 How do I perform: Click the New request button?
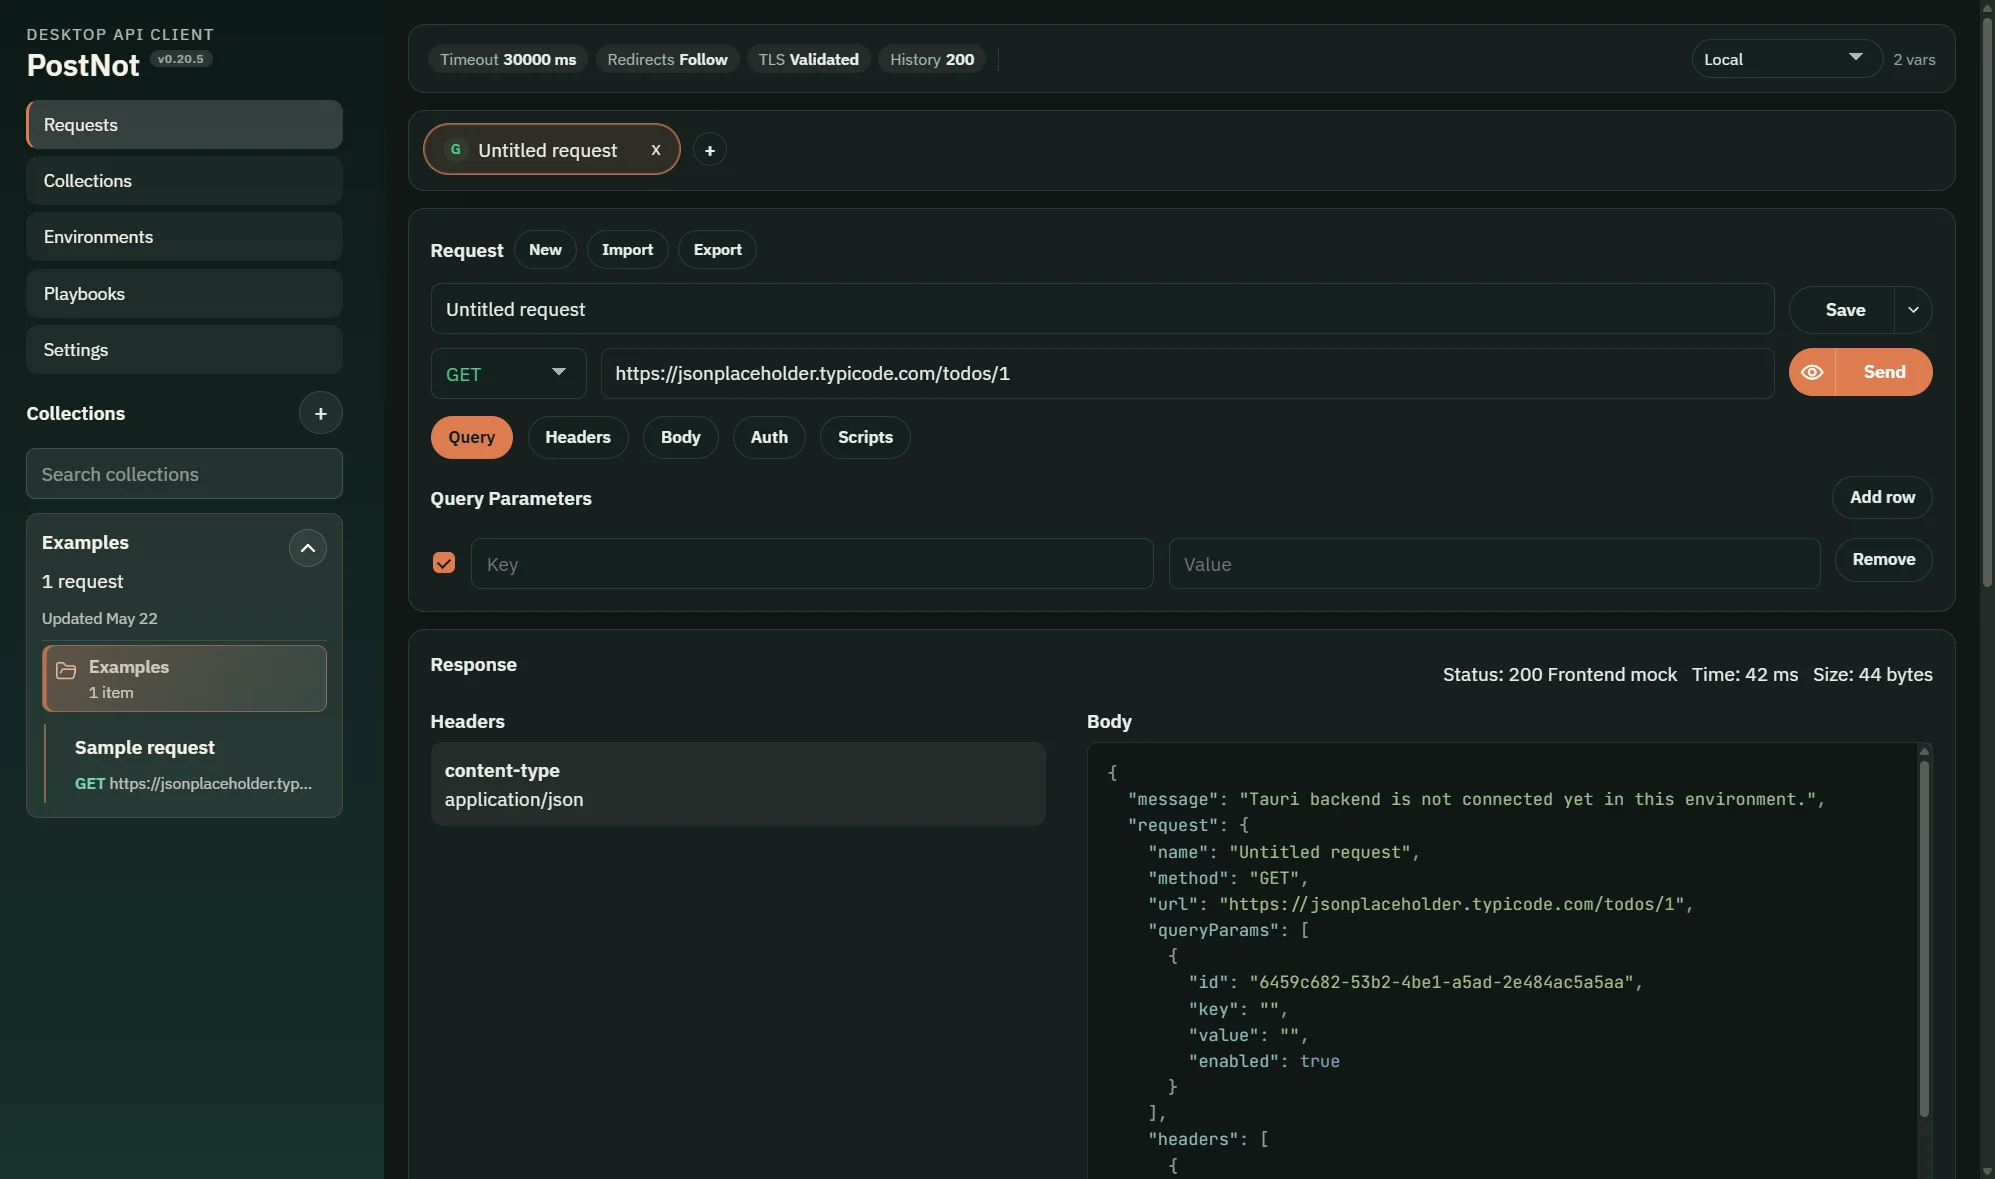click(x=545, y=250)
